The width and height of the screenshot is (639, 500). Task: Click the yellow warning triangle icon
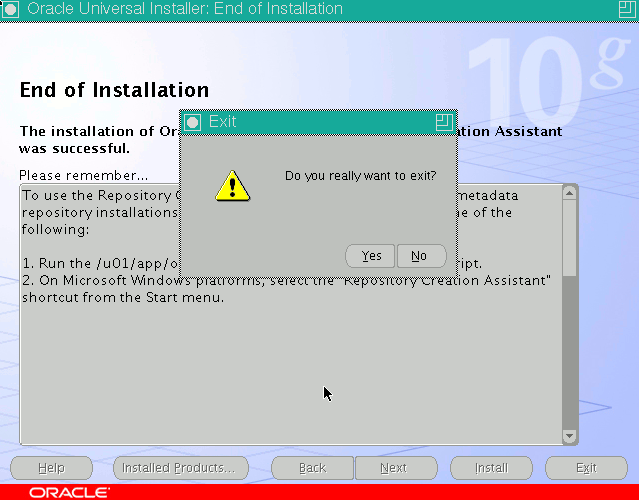click(x=232, y=186)
